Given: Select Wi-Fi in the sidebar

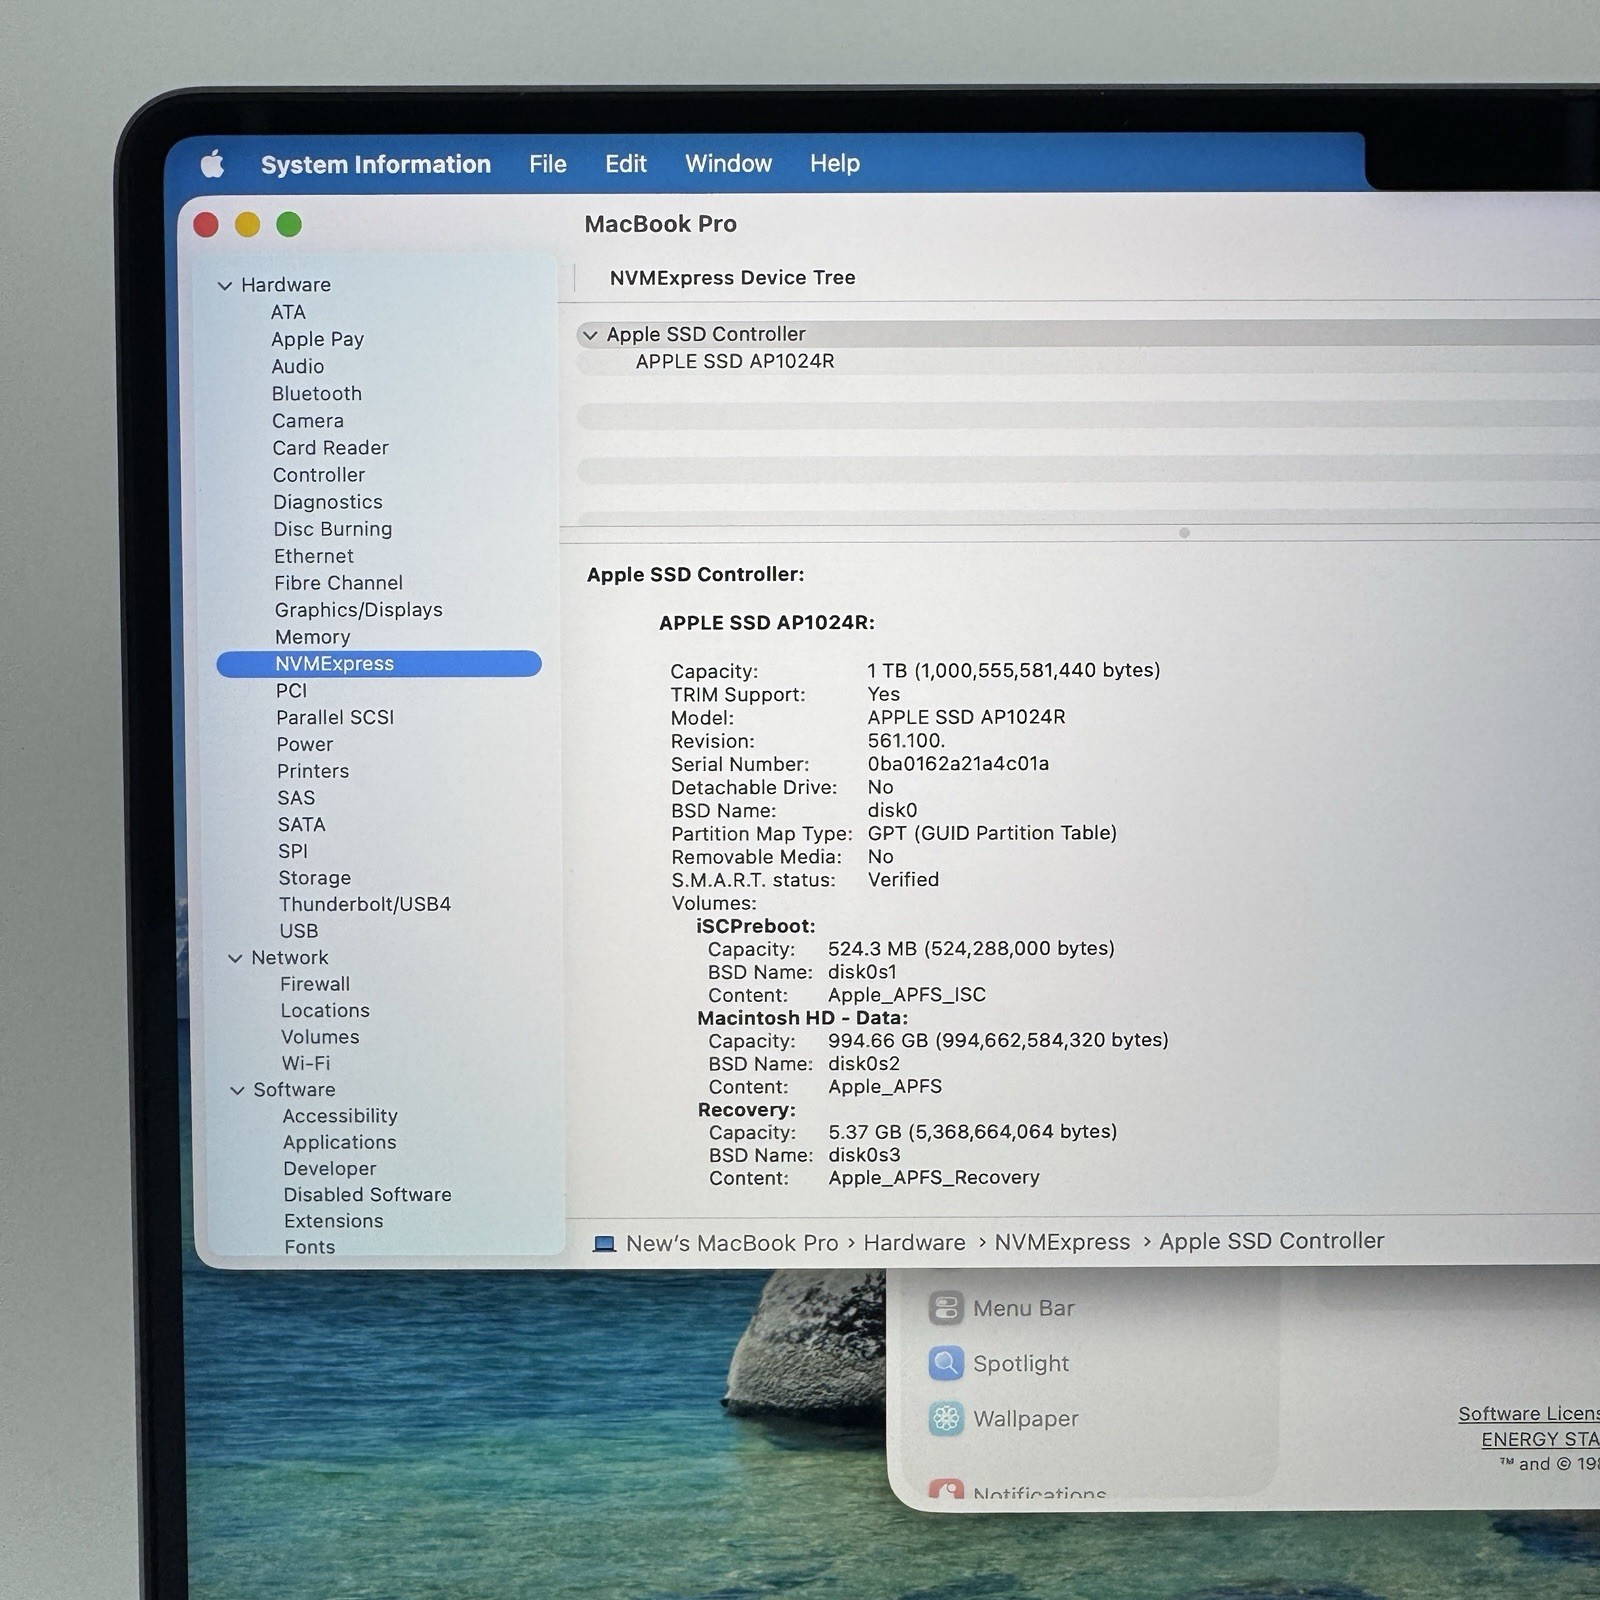Looking at the screenshot, I should tap(306, 1063).
